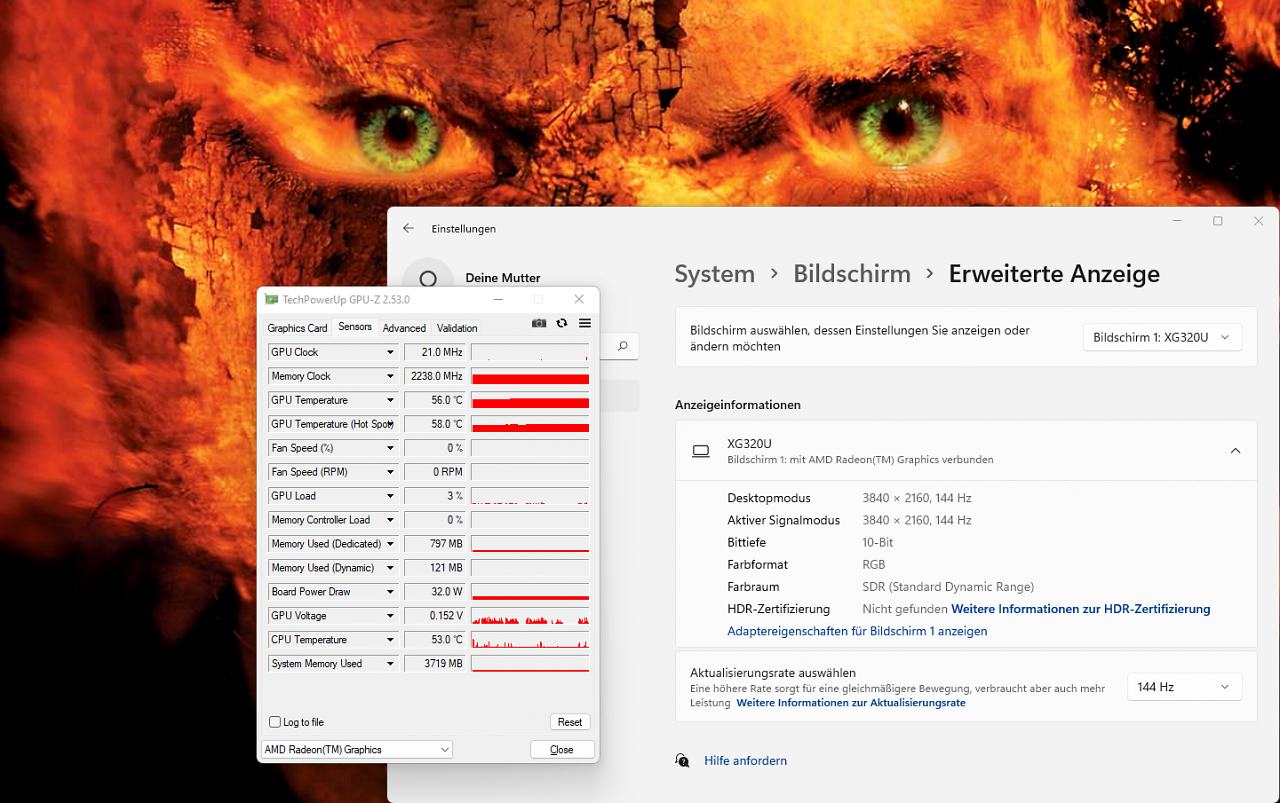Click the Hilfe anfordern help icon
This screenshot has height=803, width=1280.
(682, 760)
